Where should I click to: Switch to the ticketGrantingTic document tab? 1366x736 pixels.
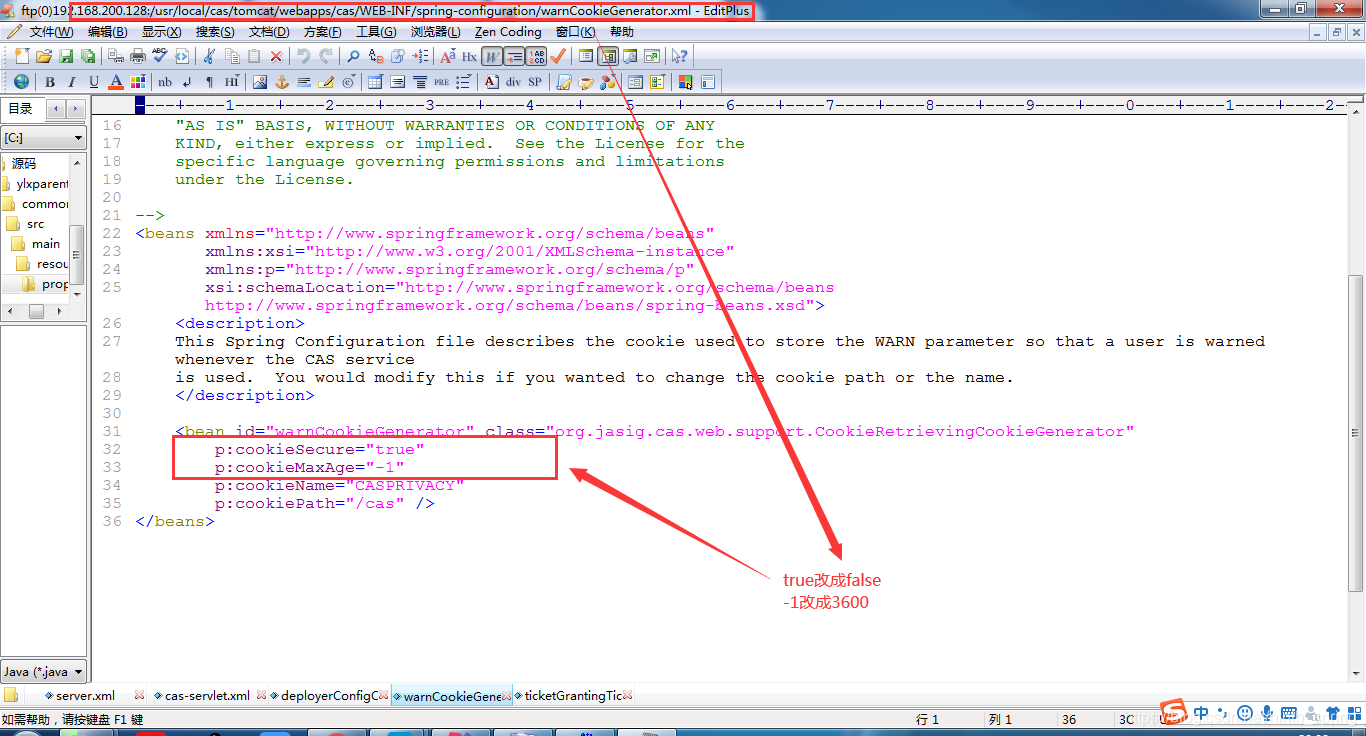point(573,695)
